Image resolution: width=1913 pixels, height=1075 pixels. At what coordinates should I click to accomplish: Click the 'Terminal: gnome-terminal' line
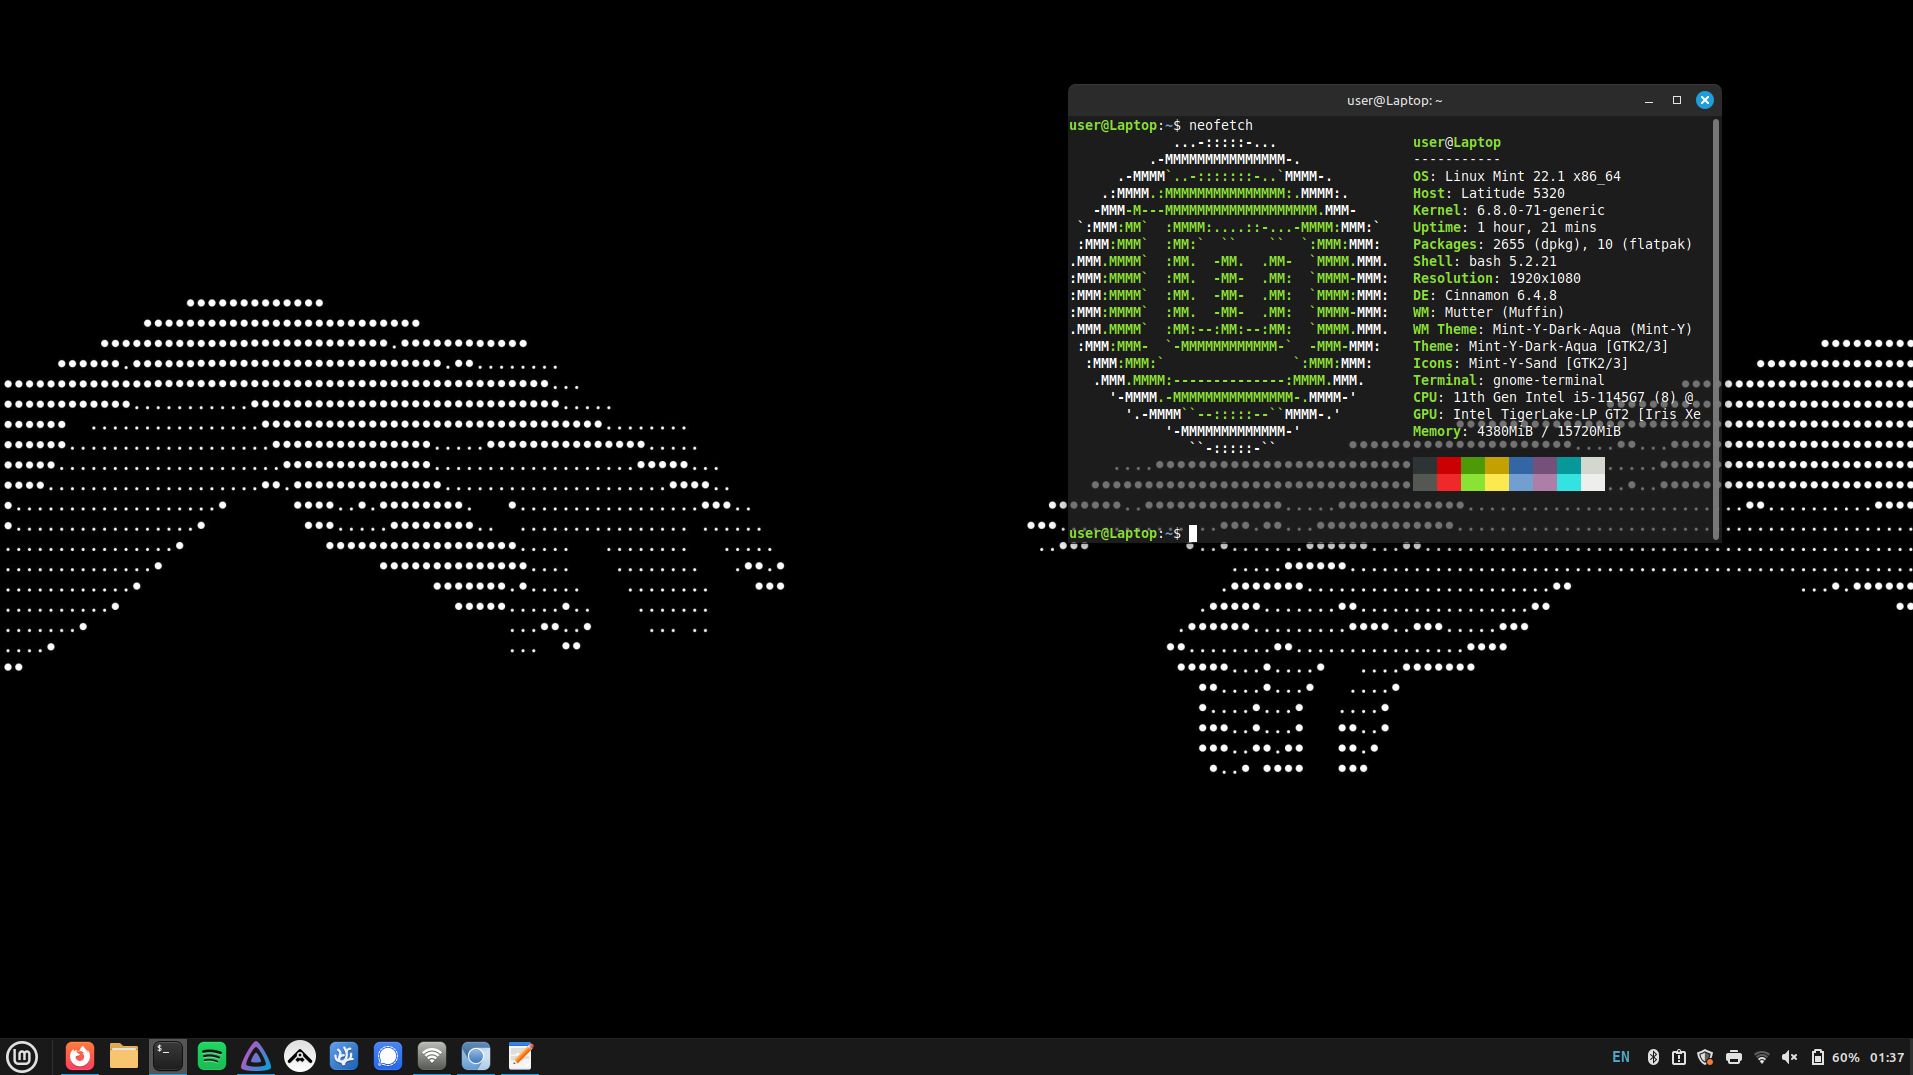1509,380
